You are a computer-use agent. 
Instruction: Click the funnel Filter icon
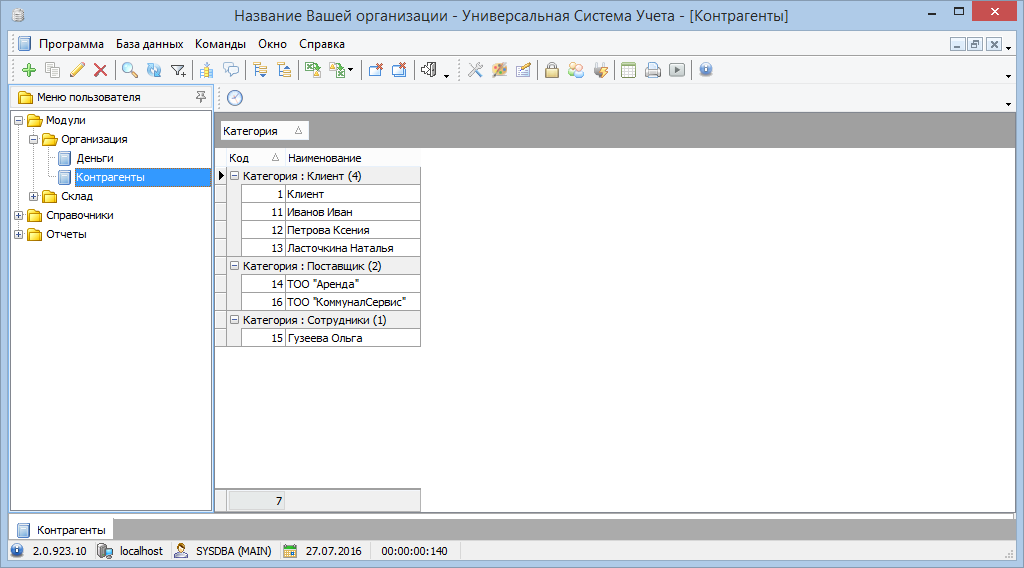coord(178,70)
